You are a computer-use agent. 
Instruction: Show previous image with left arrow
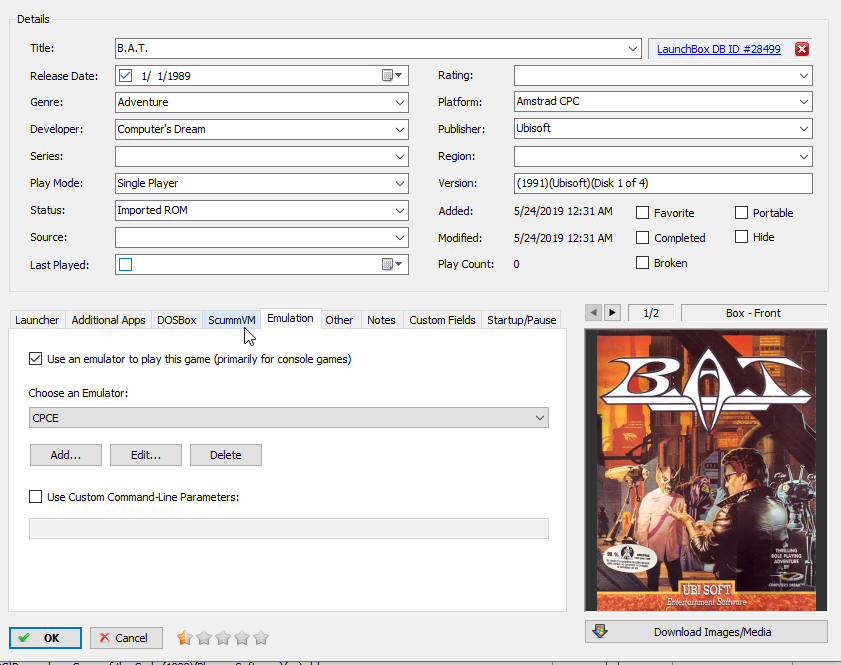(593, 313)
